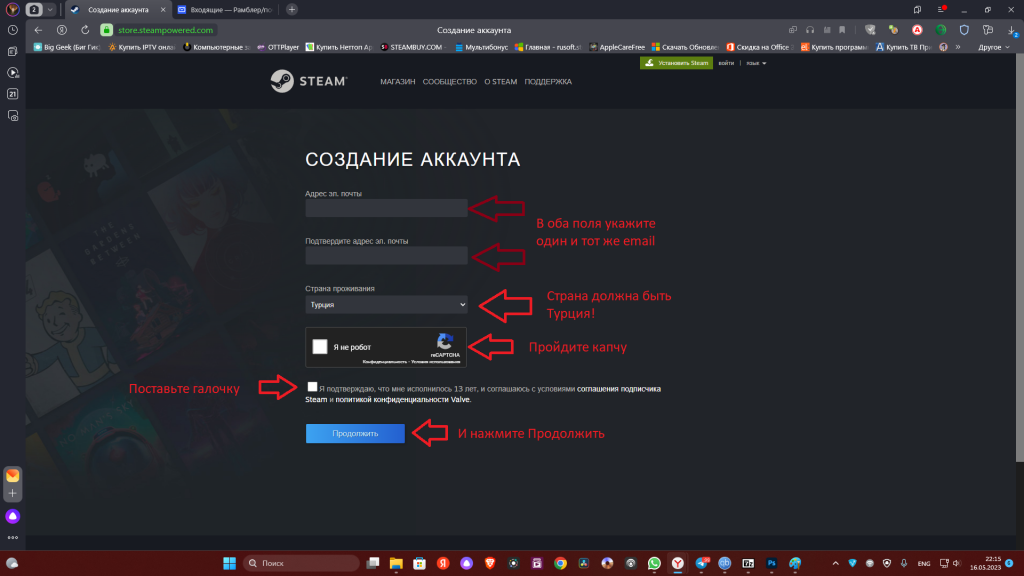Reload the page with the refresh icon
The image size is (1024, 576).
(x=86, y=30)
